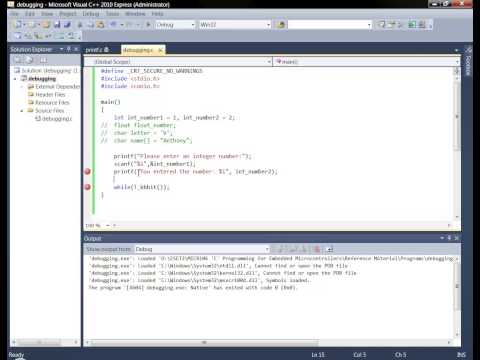Open the Help menu
480x360 pixels.
coord(157,14)
